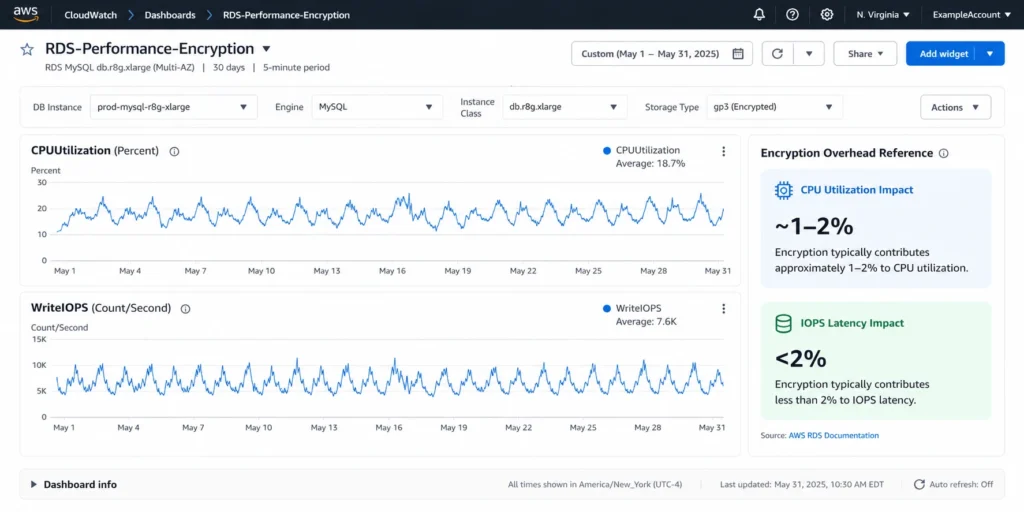
Task: Click the calendar icon in date range
Action: (737, 54)
